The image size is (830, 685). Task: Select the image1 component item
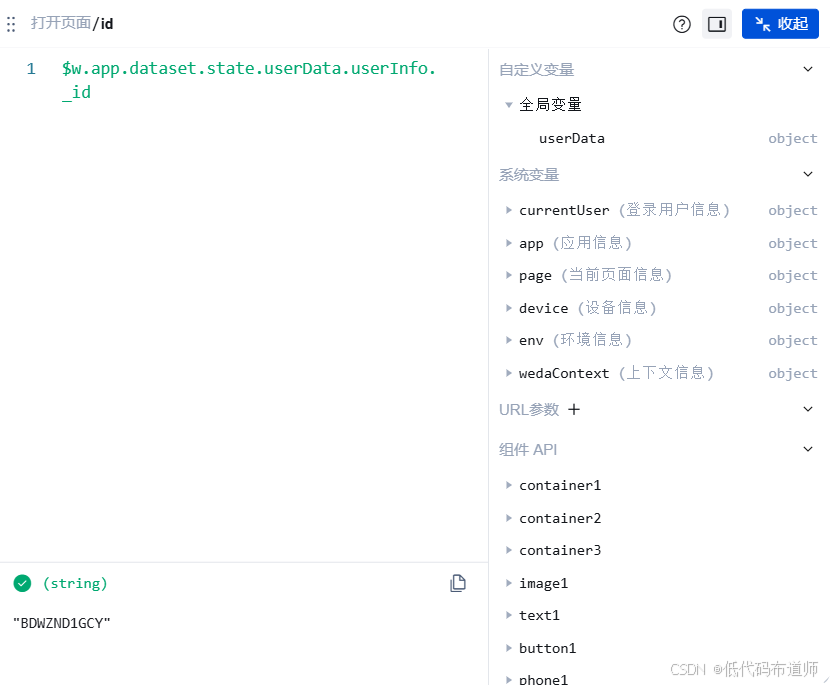543,584
